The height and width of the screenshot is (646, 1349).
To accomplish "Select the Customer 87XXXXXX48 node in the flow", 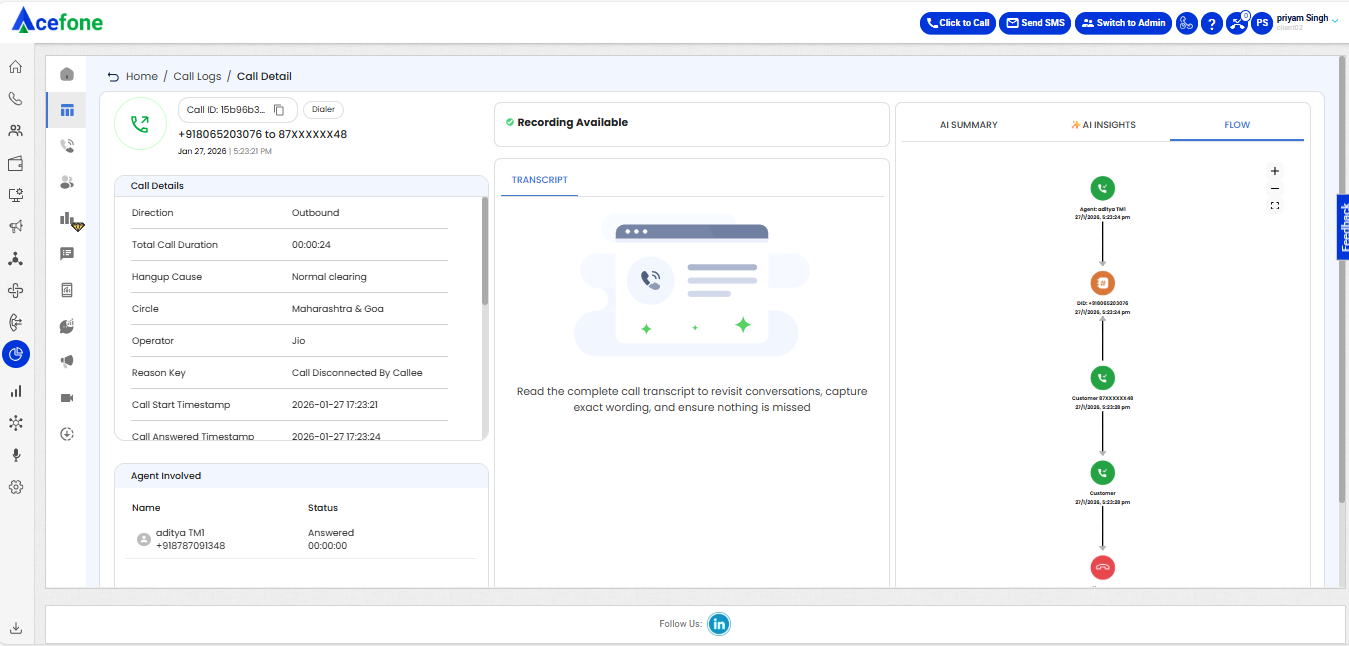I will click(1102, 378).
